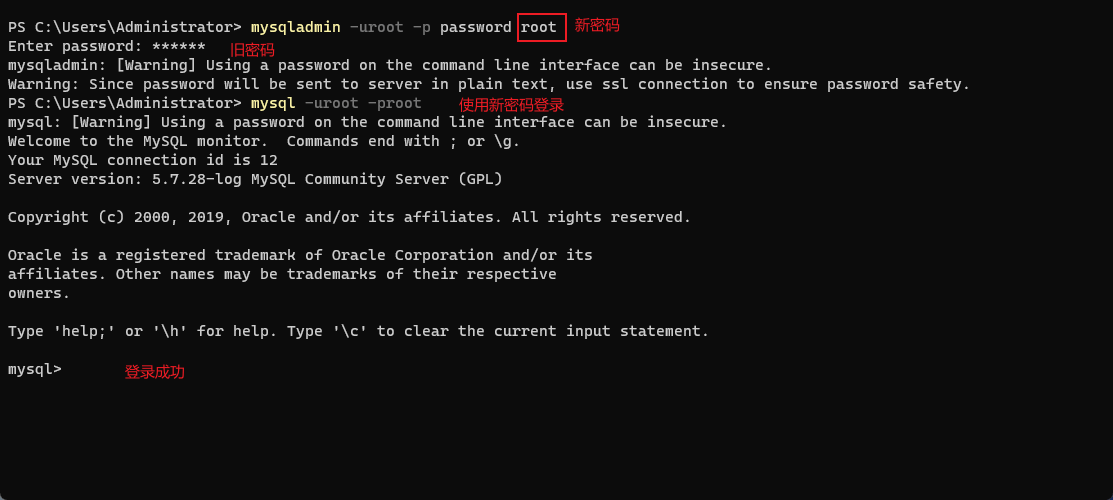Select the "password" keyword before the red box
Screen dimensions: 1113x500
pyautogui.click(x=476, y=28)
